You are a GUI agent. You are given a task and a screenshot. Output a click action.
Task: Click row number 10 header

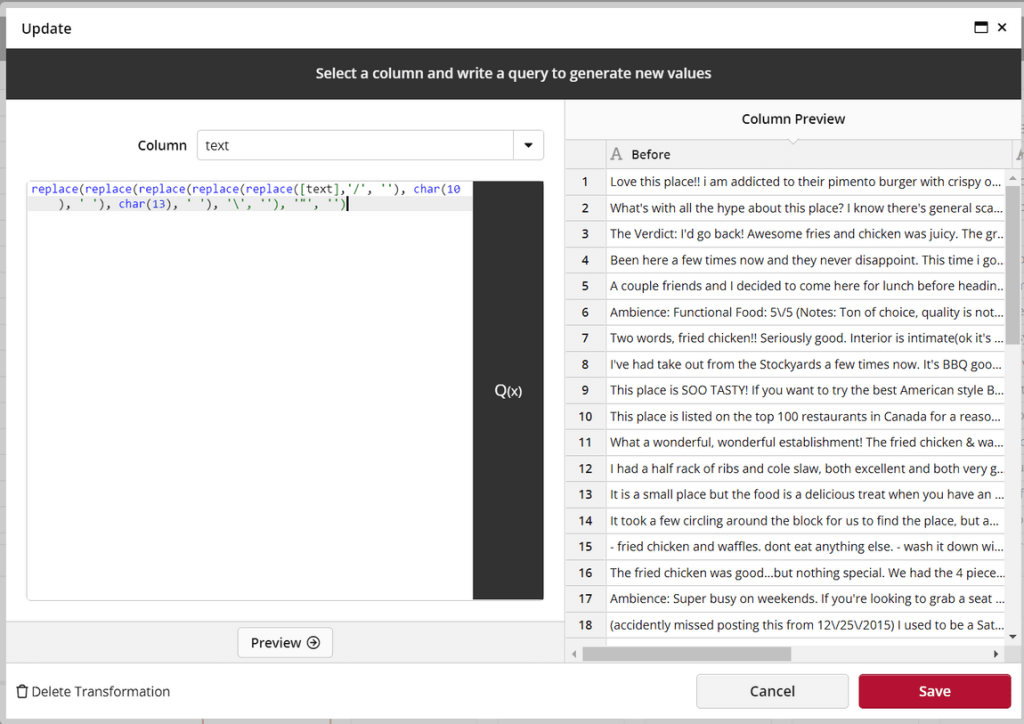point(585,416)
